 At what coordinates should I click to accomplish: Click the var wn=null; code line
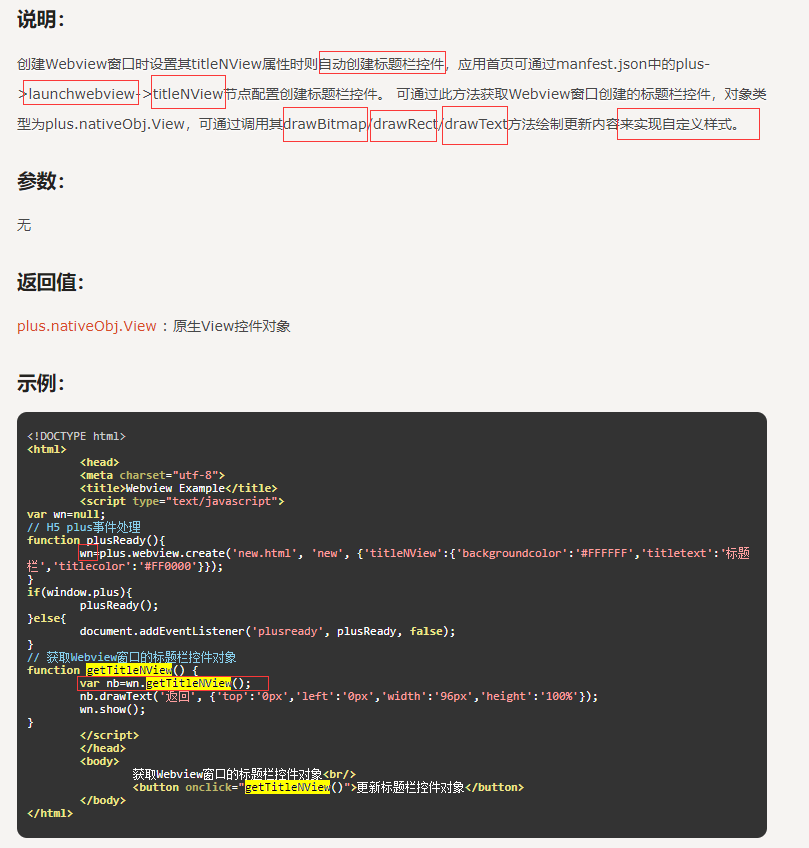(66, 514)
